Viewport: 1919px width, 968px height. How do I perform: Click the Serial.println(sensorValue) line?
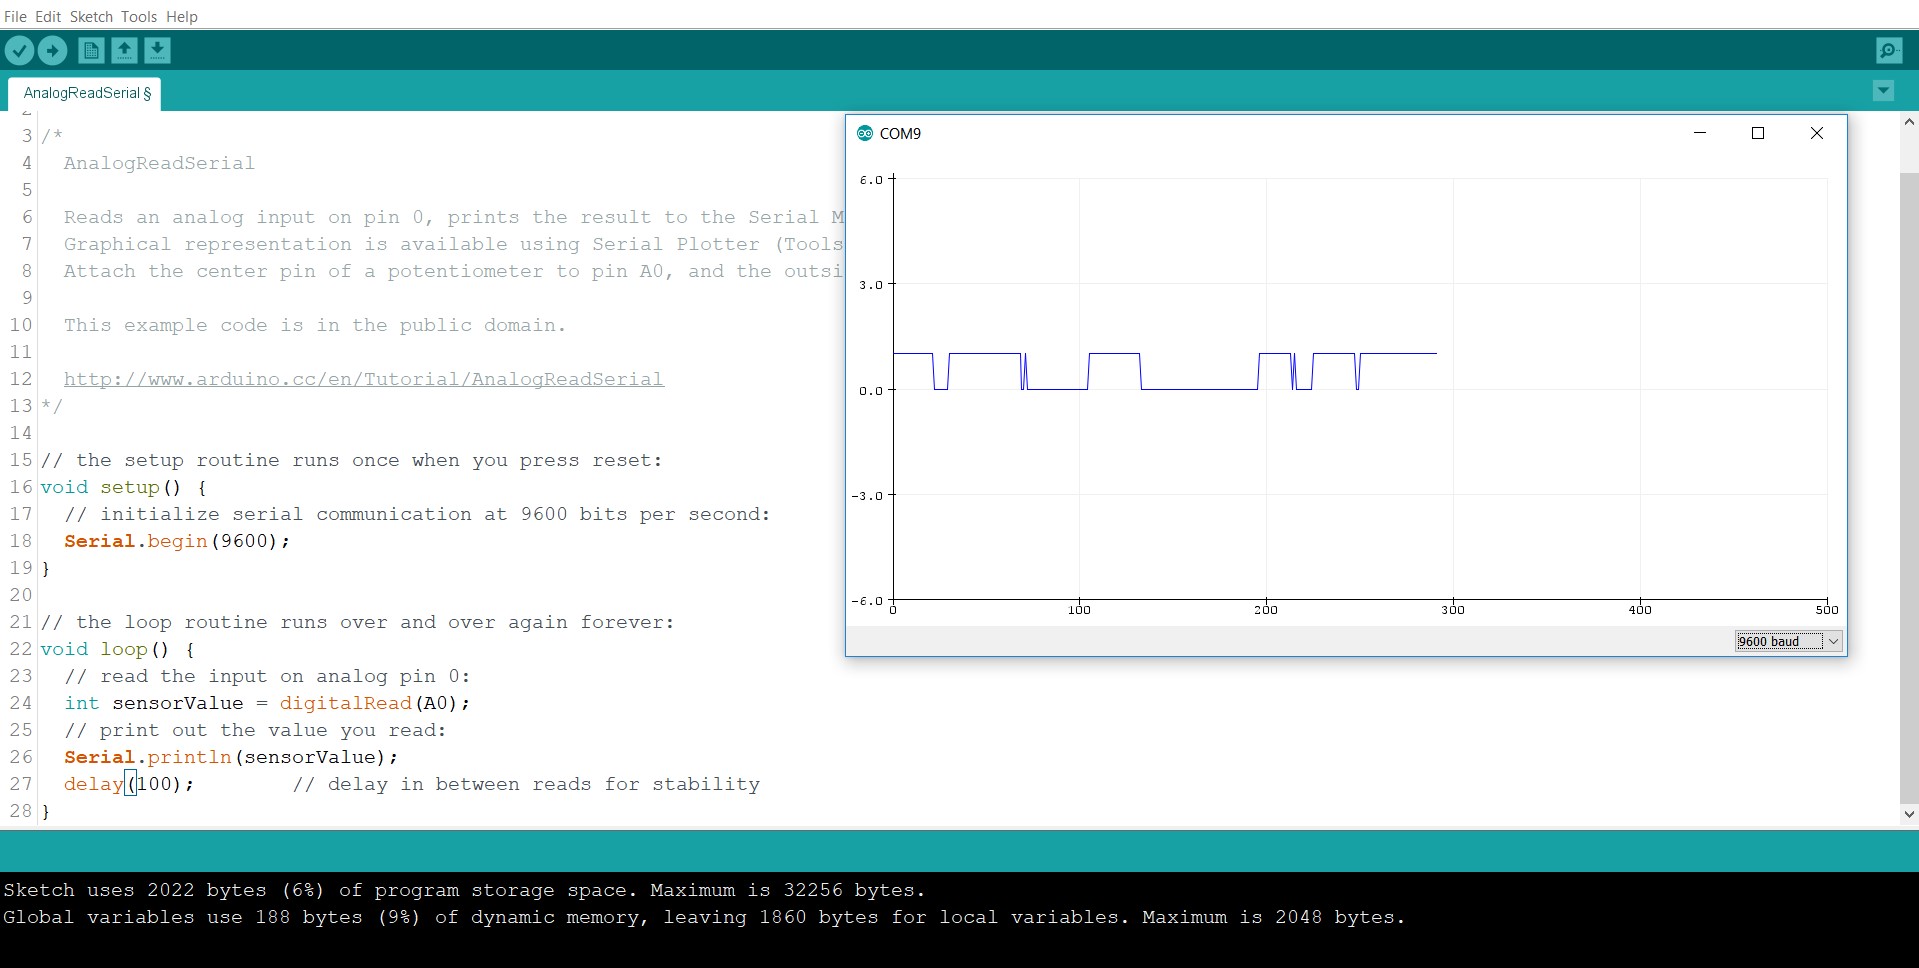pos(231,757)
